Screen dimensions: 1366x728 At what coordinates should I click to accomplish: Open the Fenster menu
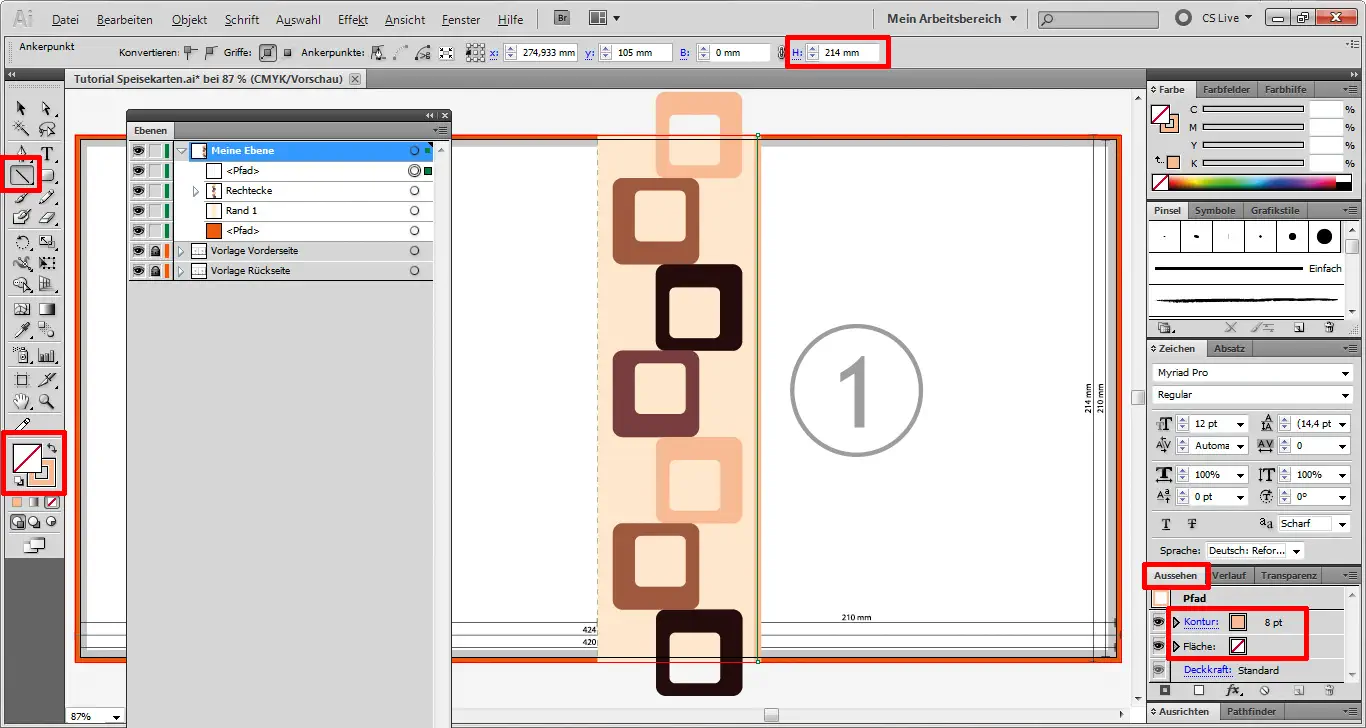[x=460, y=19]
